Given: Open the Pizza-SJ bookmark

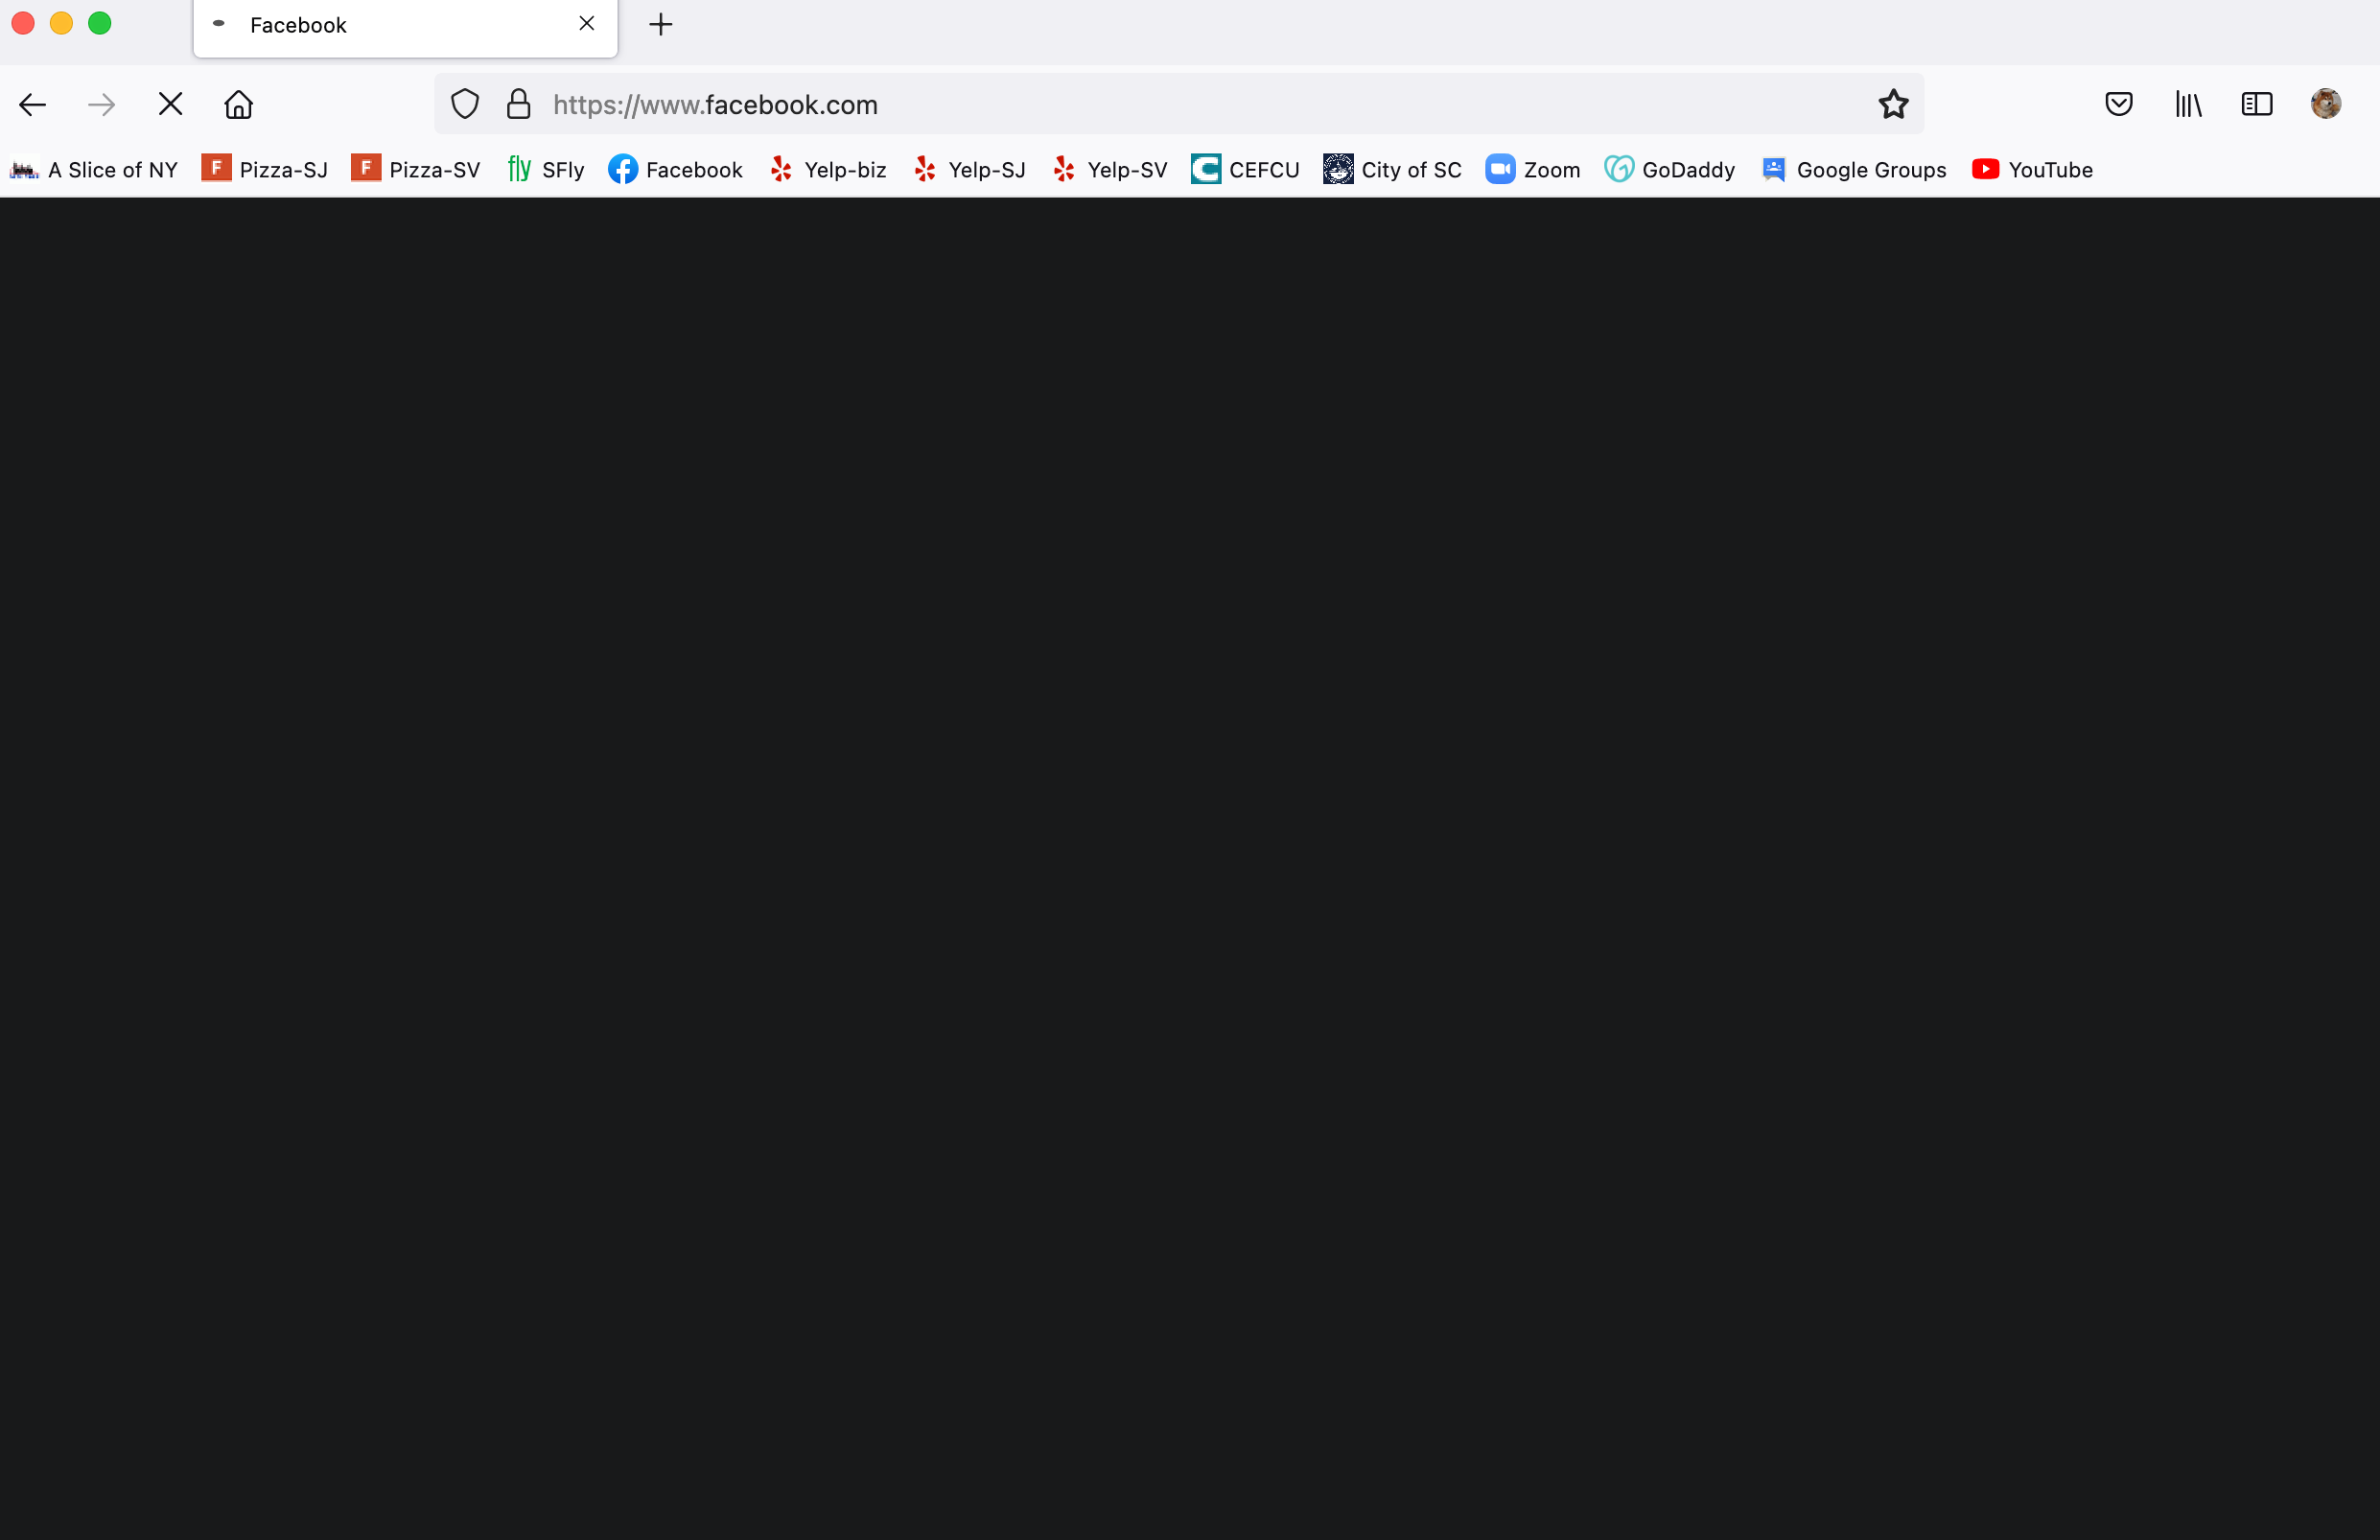Looking at the screenshot, I should [265, 170].
